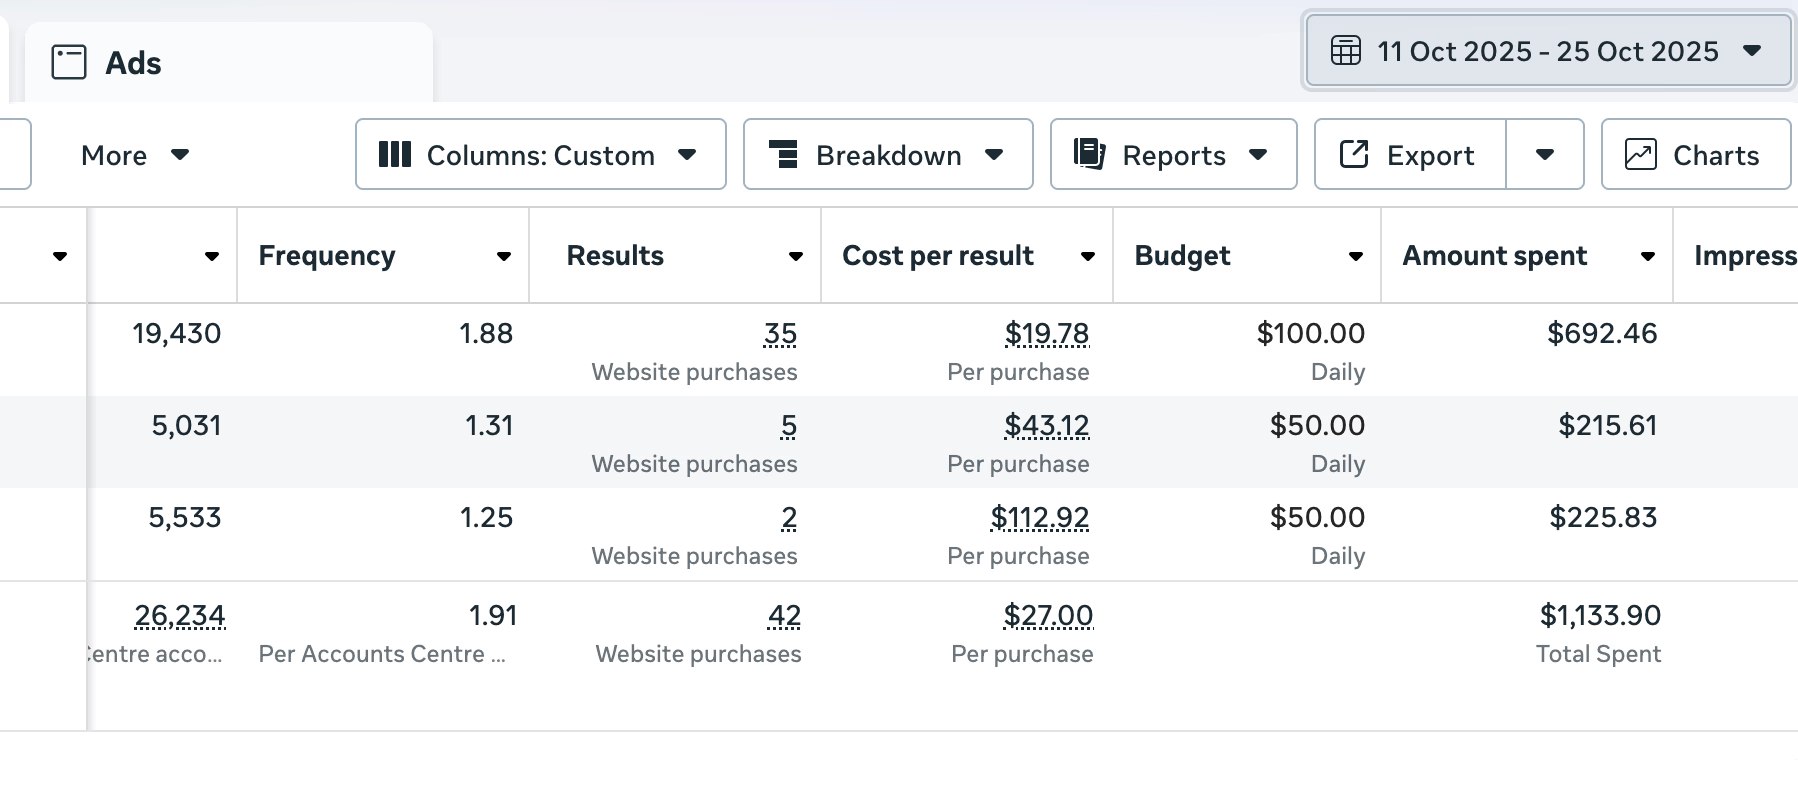Open Cost per result column menu arrow
This screenshot has height=790, width=1798.
pos(1088,256)
